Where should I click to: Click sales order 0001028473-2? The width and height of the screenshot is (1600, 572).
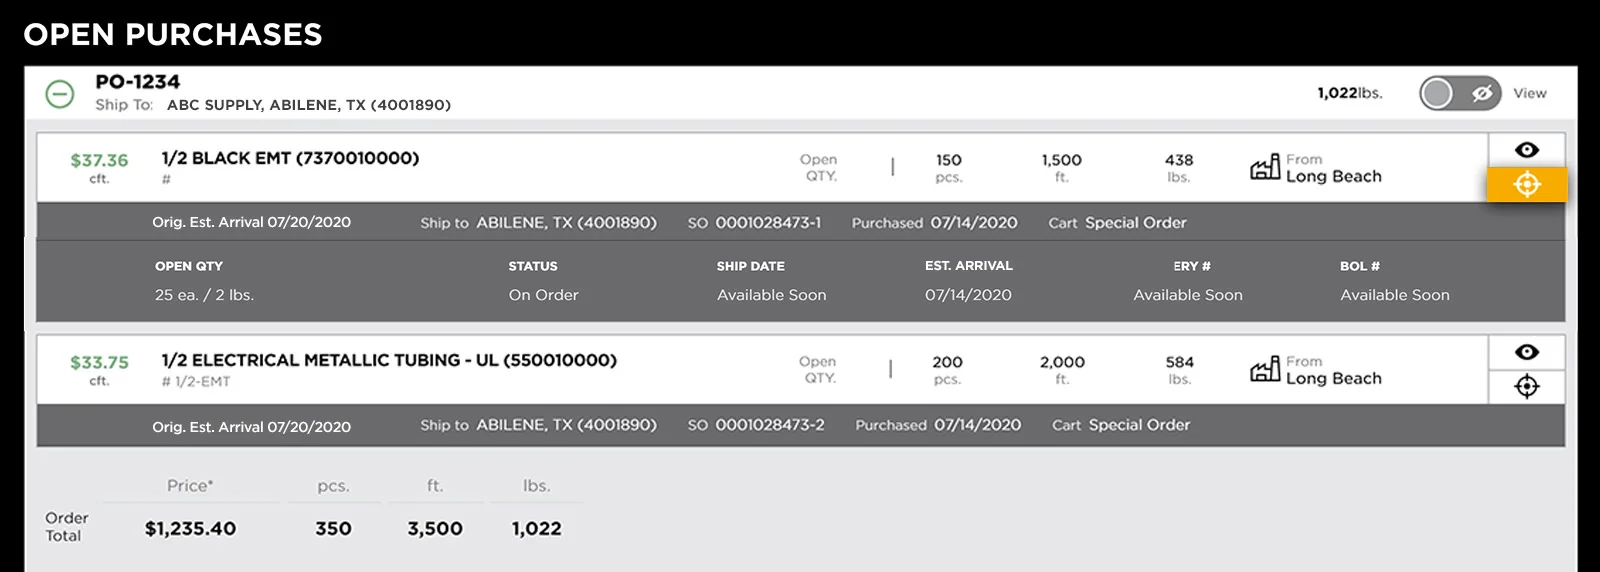(x=770, y=425)
